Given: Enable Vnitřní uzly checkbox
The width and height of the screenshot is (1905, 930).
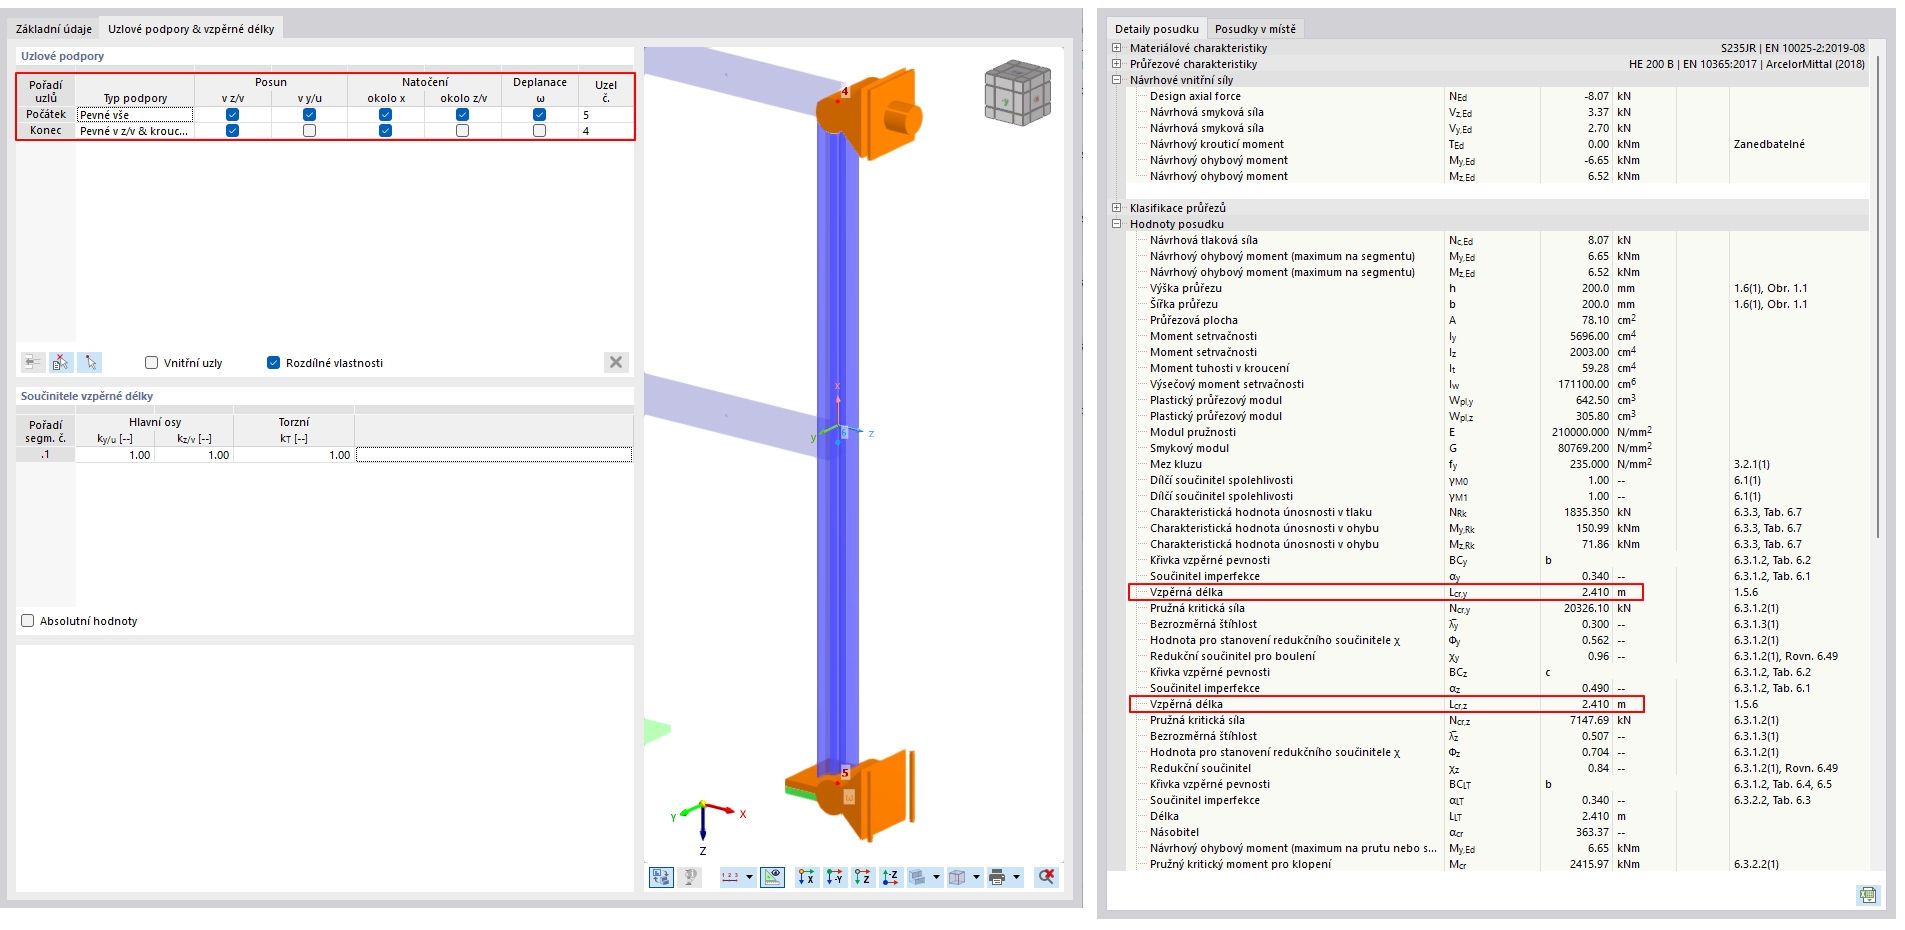Looking at the screenshot, I should point(151,363).
